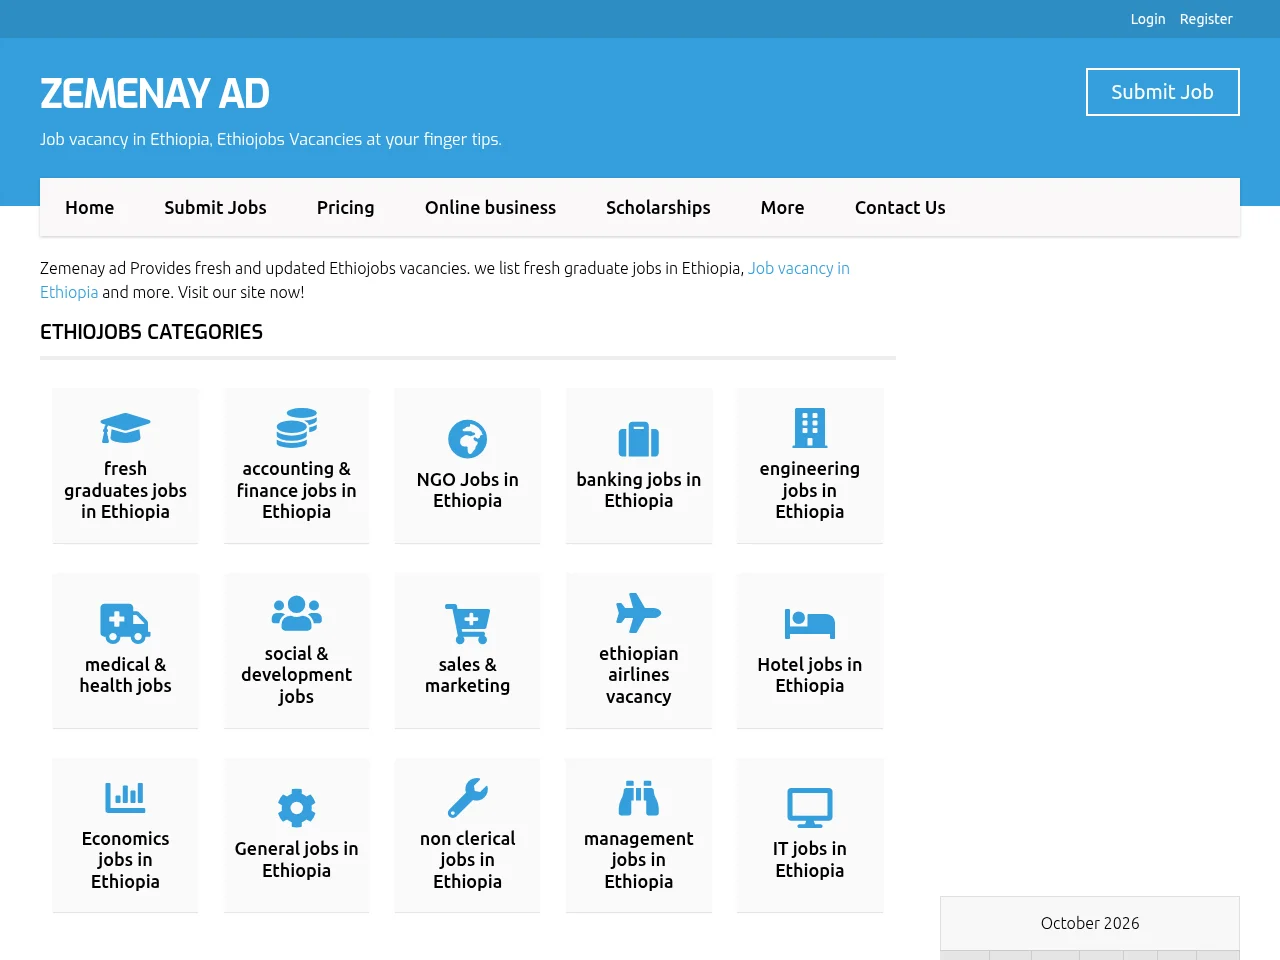Click the ETHIOJOBS CATEGORIES heading
Screen dimensions: 1280x960
(151, 332)
